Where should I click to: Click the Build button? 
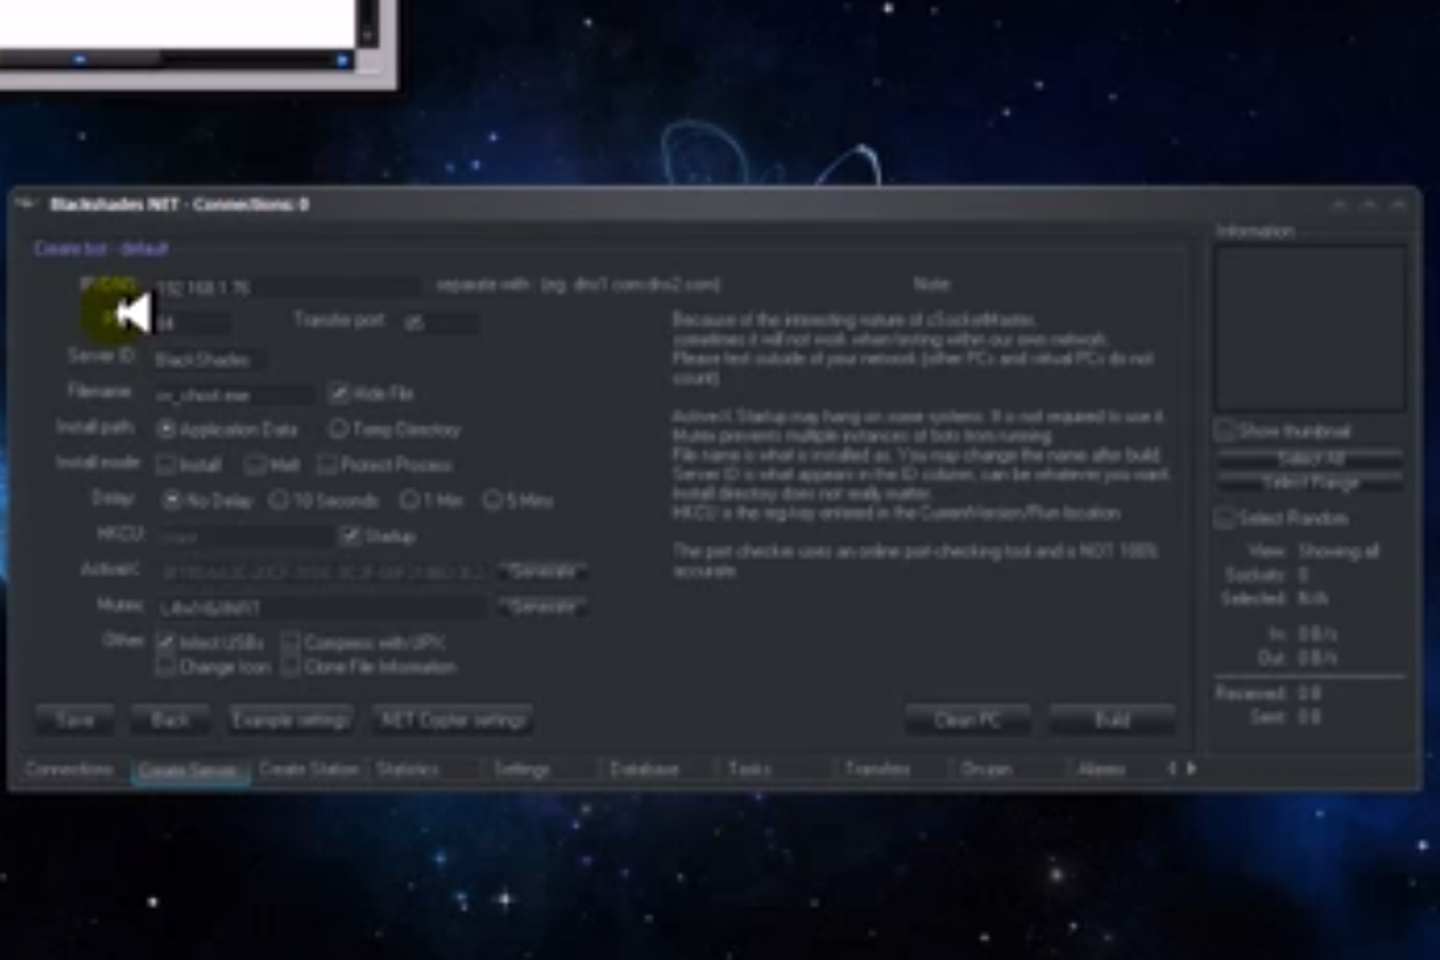[x=1110, y=719]
